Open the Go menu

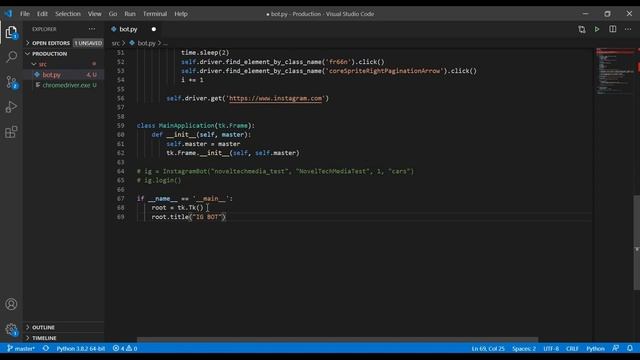(x=113, y=13)
